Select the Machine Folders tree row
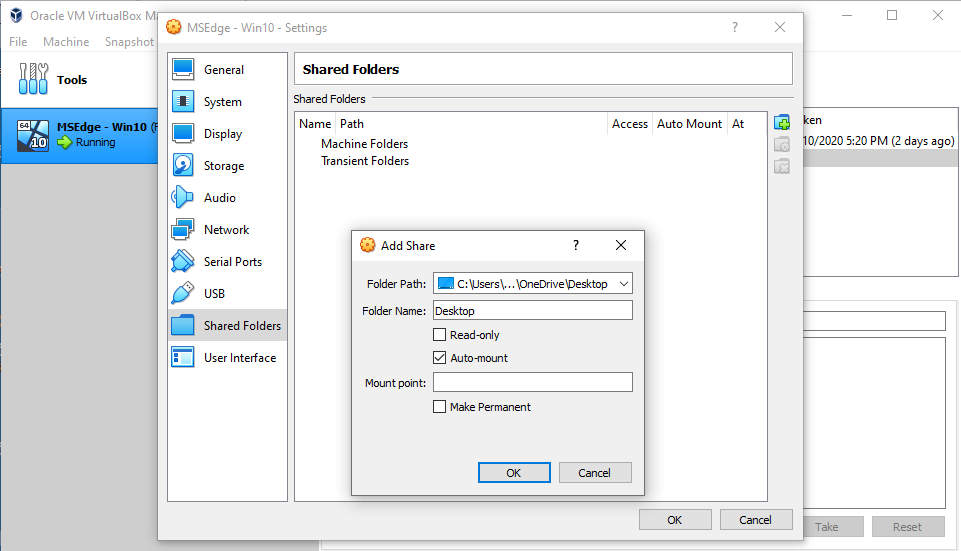Image resolution: width=961 pixels, height=551 pixels. (365, 143)
